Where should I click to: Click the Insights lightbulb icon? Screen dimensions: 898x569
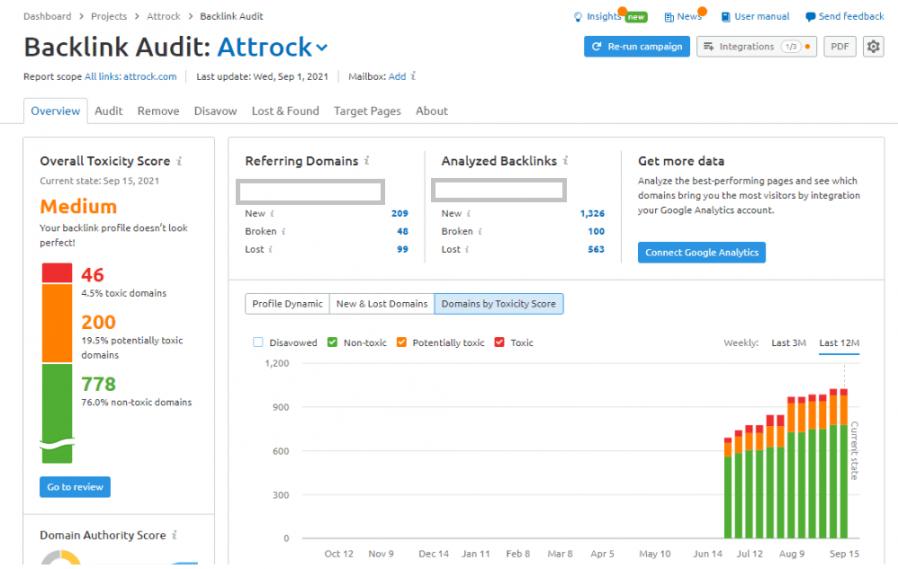click(x=578, y=17)
